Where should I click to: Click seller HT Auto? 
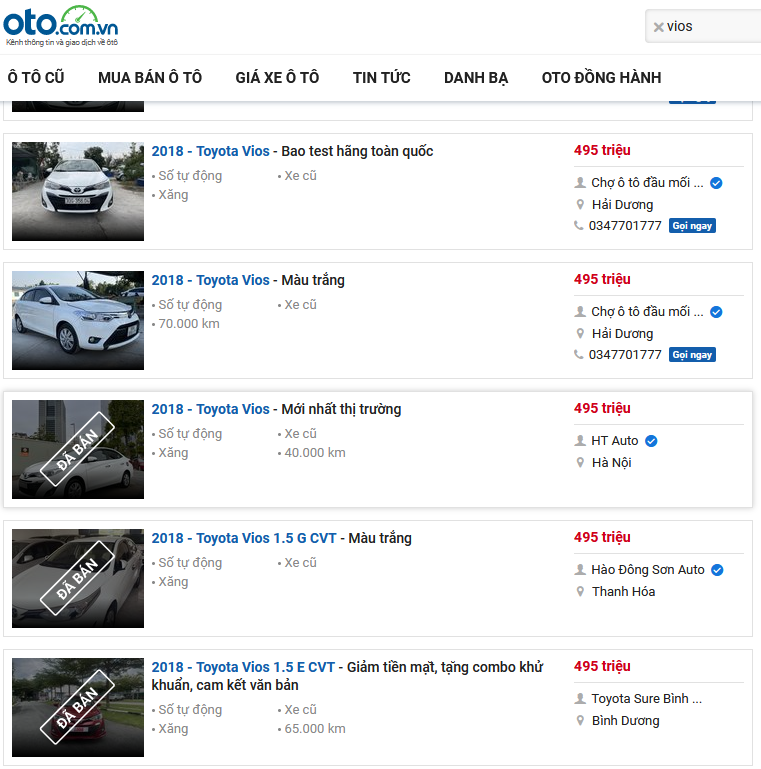click(x=614, y=440)
